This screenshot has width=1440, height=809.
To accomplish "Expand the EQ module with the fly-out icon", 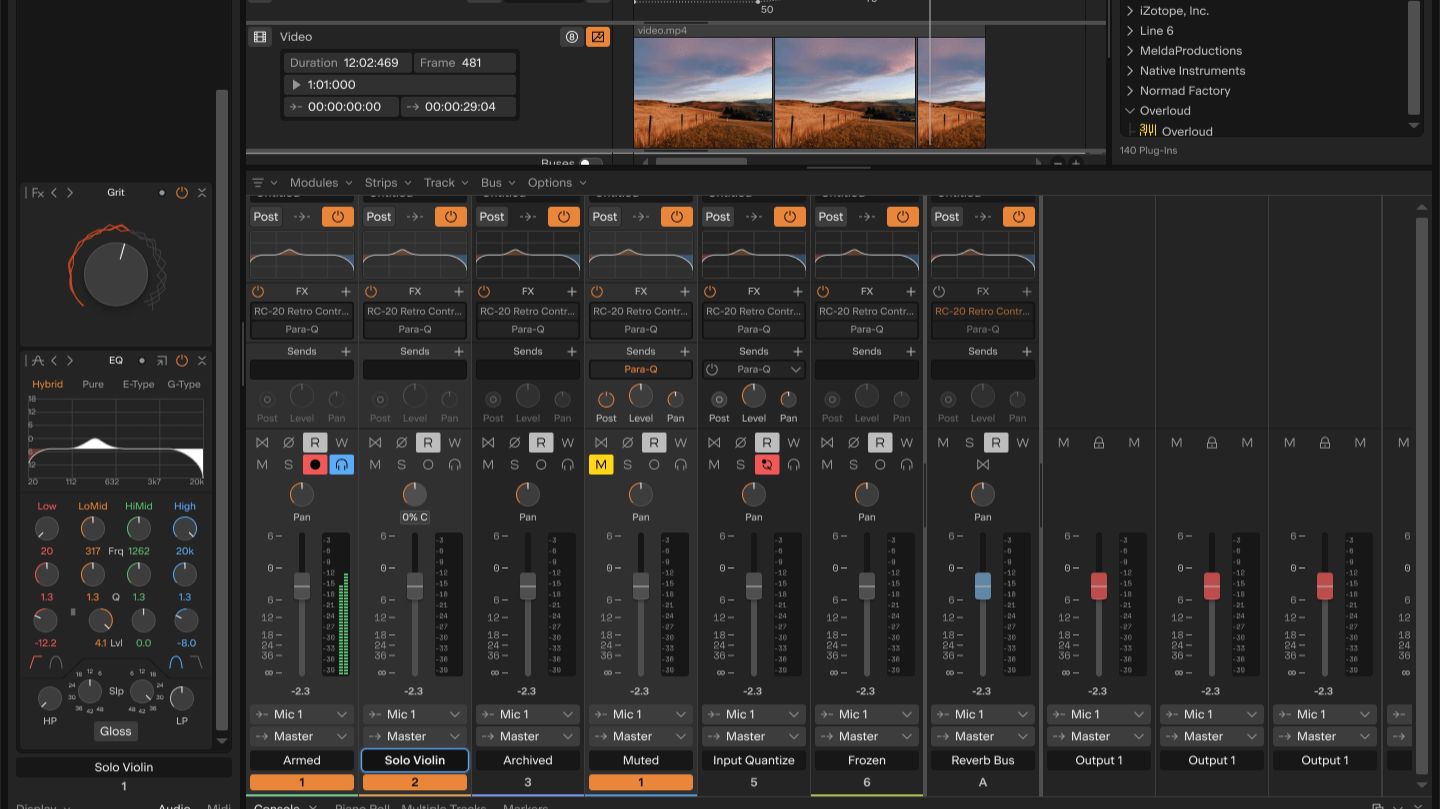I will tap(162, 360).
